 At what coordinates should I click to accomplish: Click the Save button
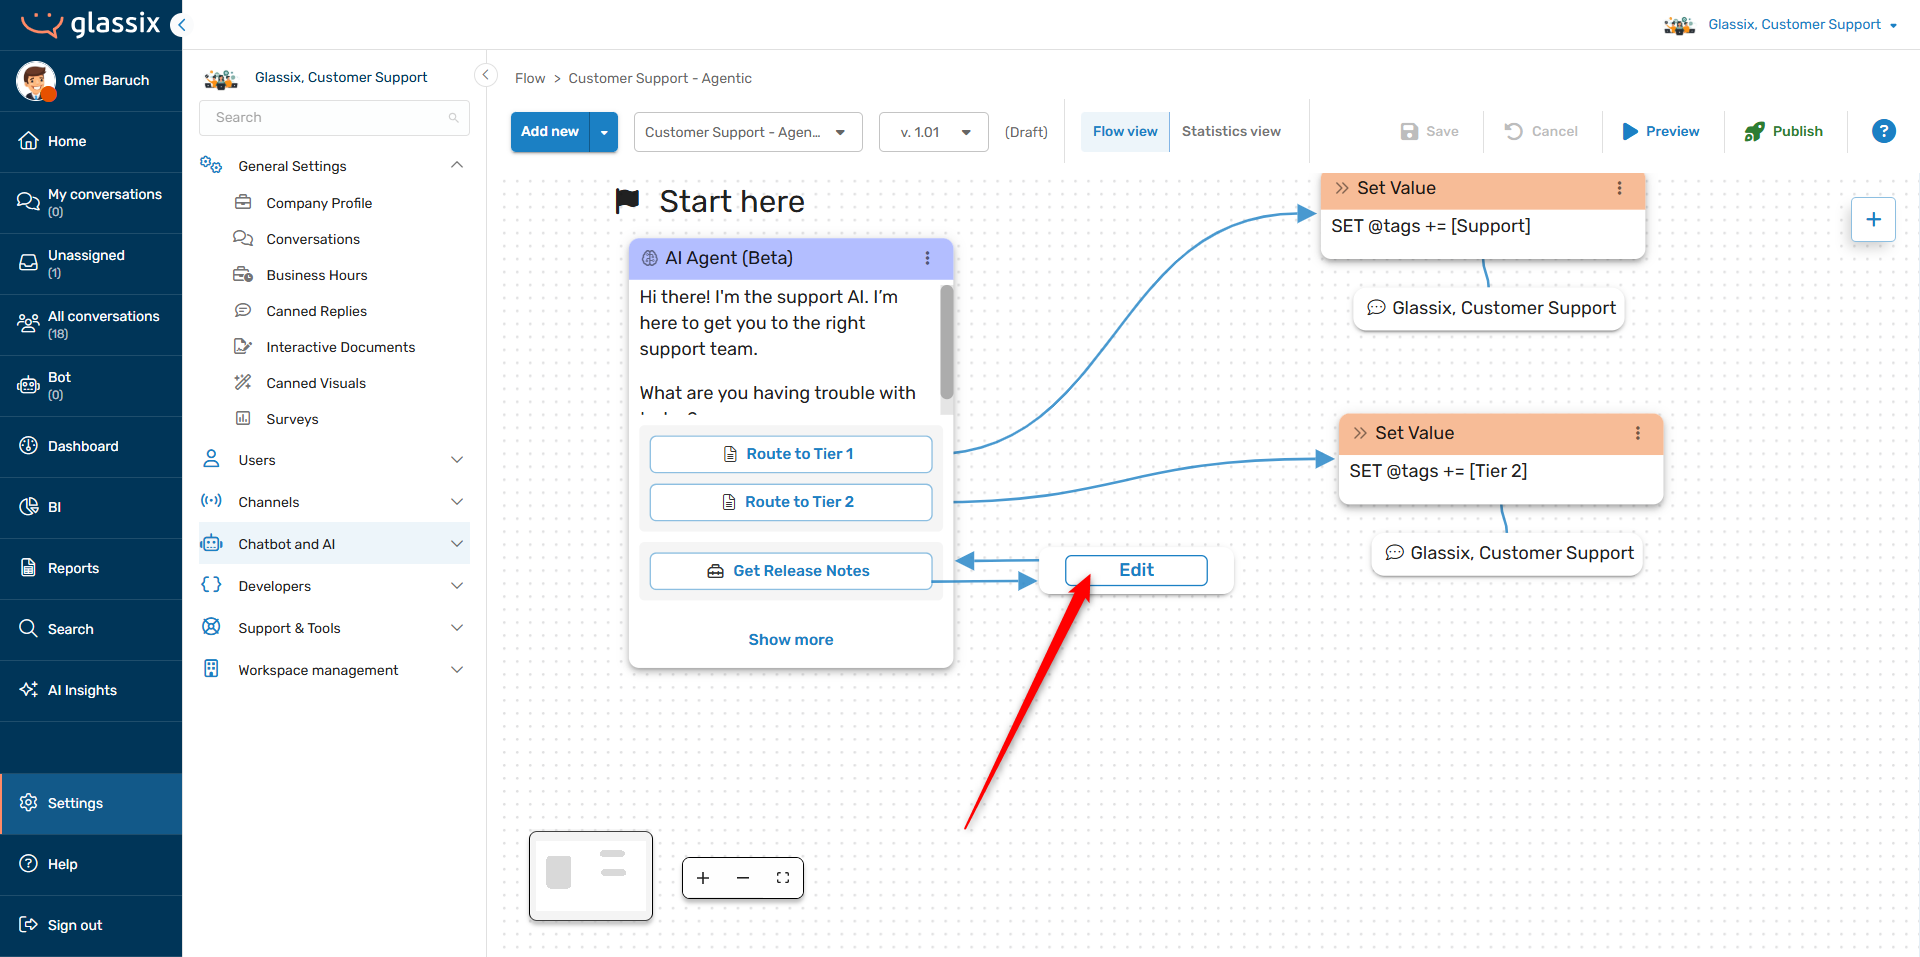[1429, 131]
